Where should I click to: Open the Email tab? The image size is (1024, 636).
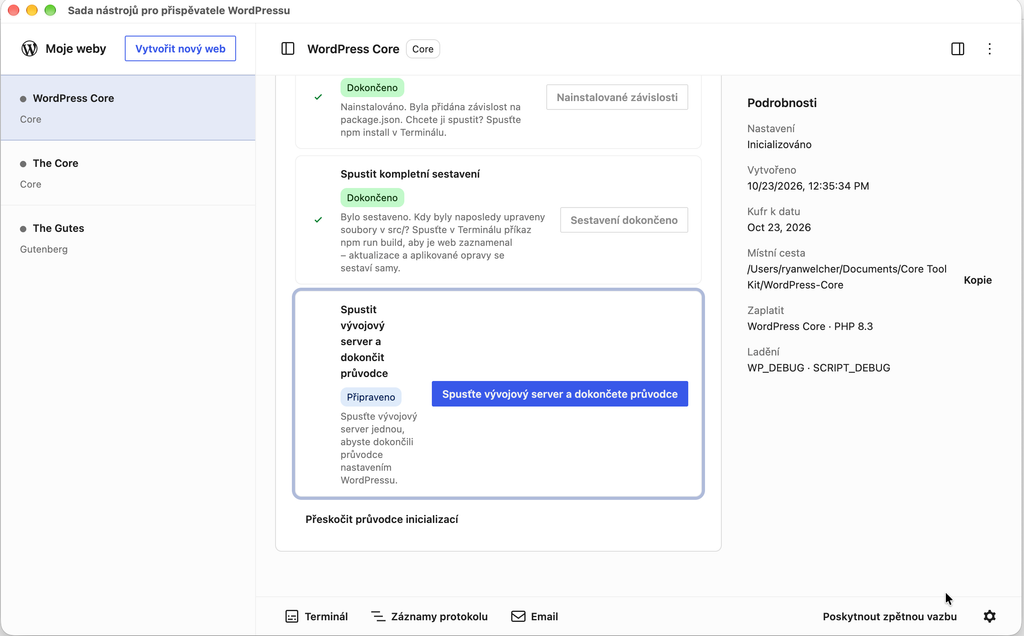pyautogui.click(x=535, y=616)
